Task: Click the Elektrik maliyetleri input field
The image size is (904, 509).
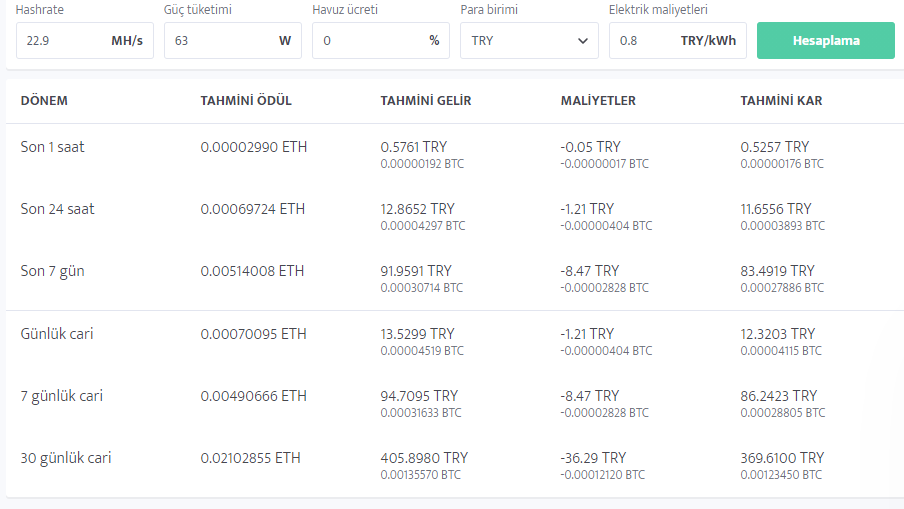Action: click(643, 41)
